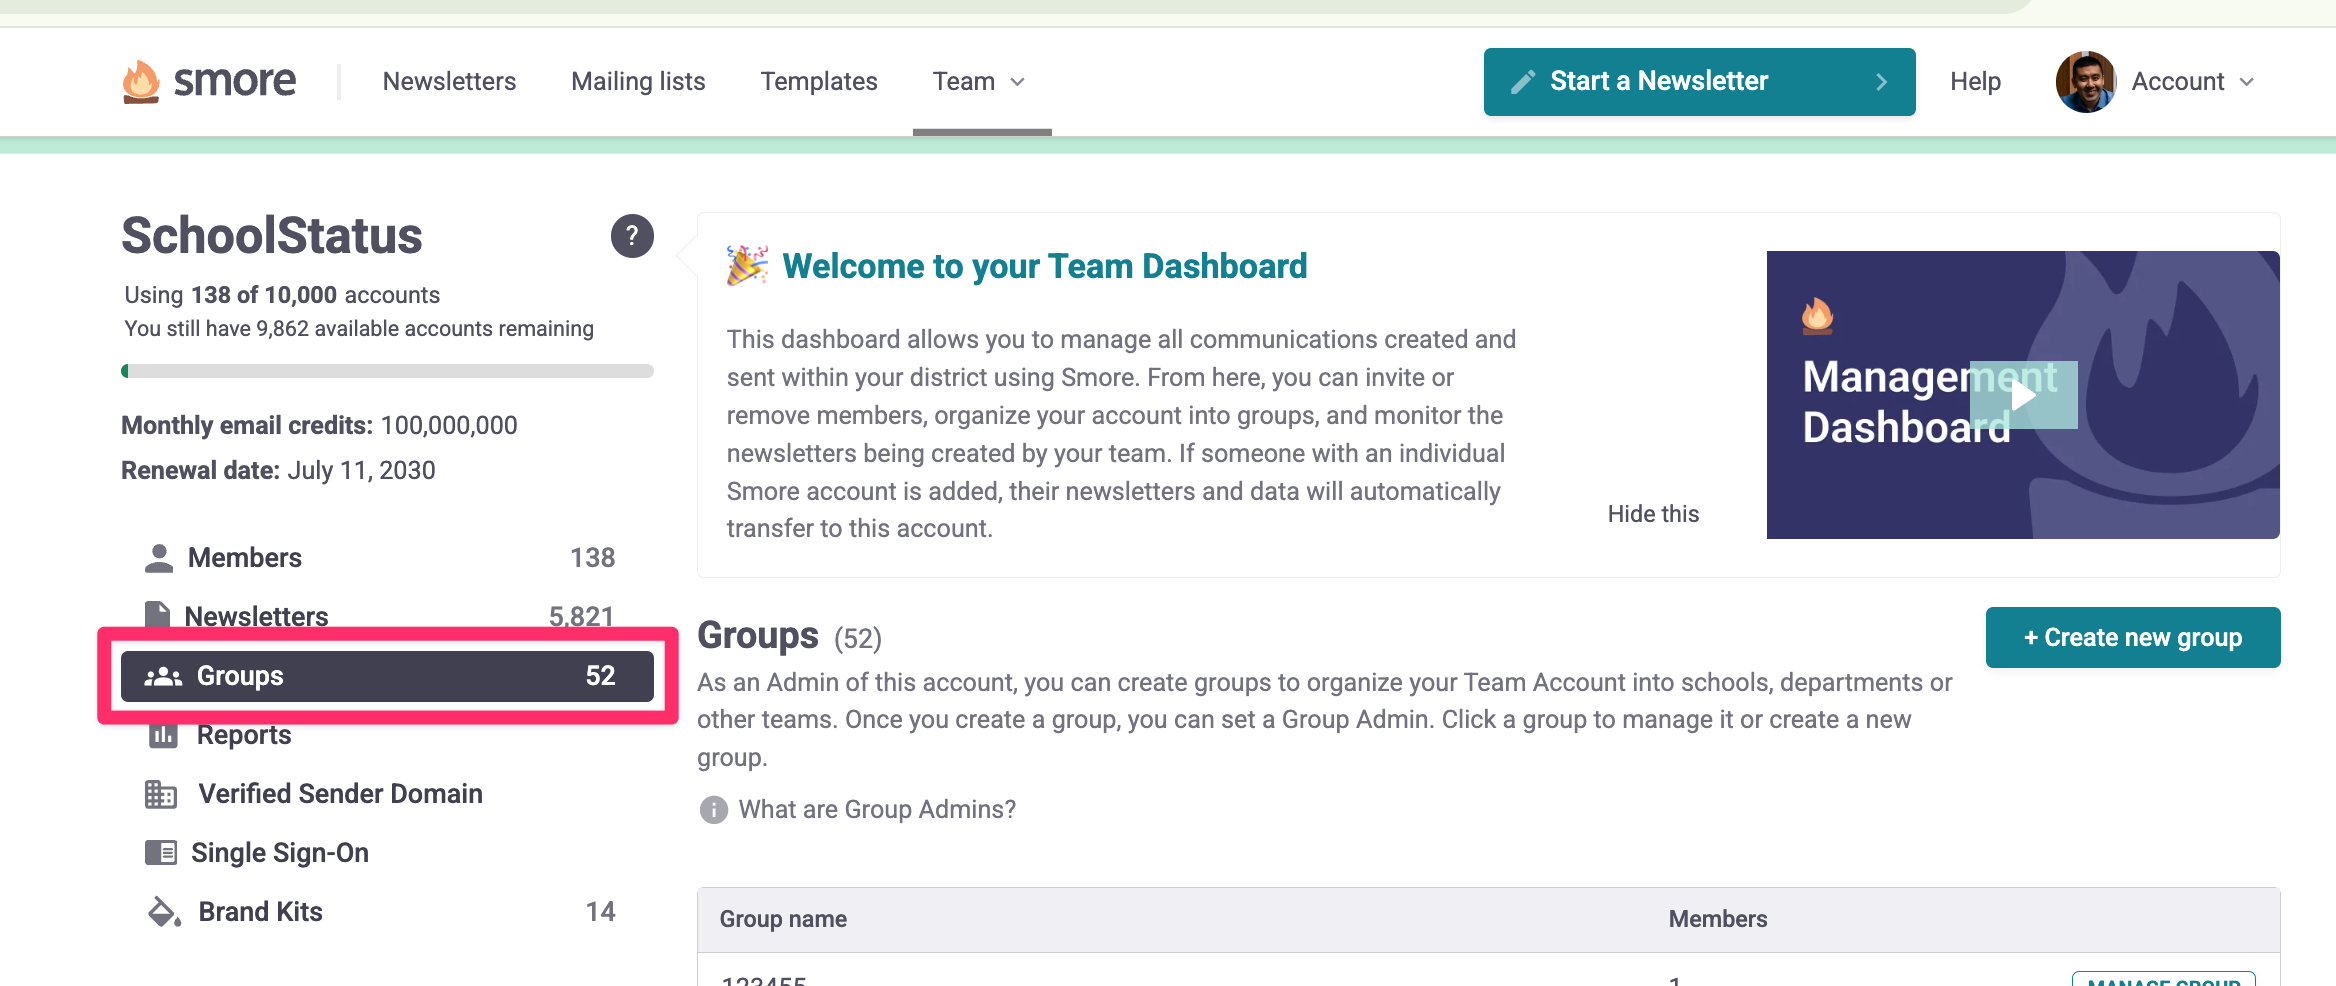2336x986 pixels.
Task: Click the question mark help icon
Action: click(x=632, y=236)
